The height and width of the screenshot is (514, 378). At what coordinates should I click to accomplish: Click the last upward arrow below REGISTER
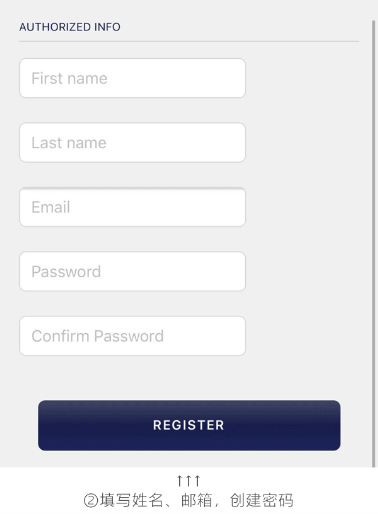(197, 481)
